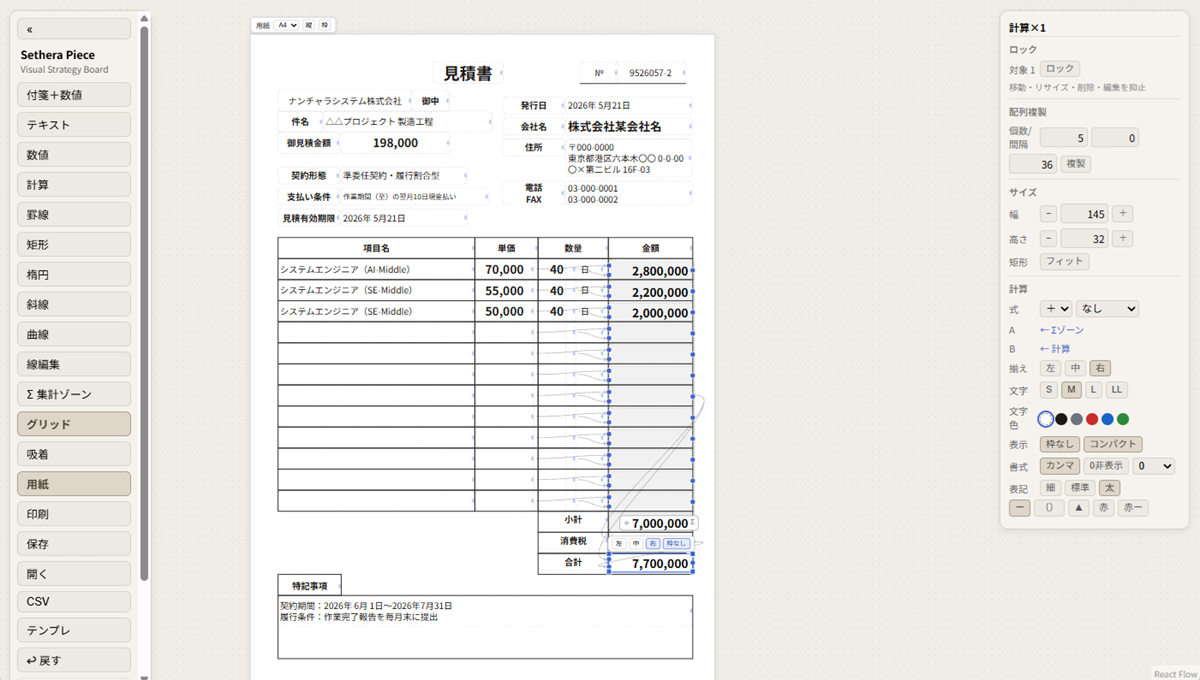This screenshot has height=680, width=1200.
Task: Edit the spacing field showing 36
Action: pos(1032,164)
